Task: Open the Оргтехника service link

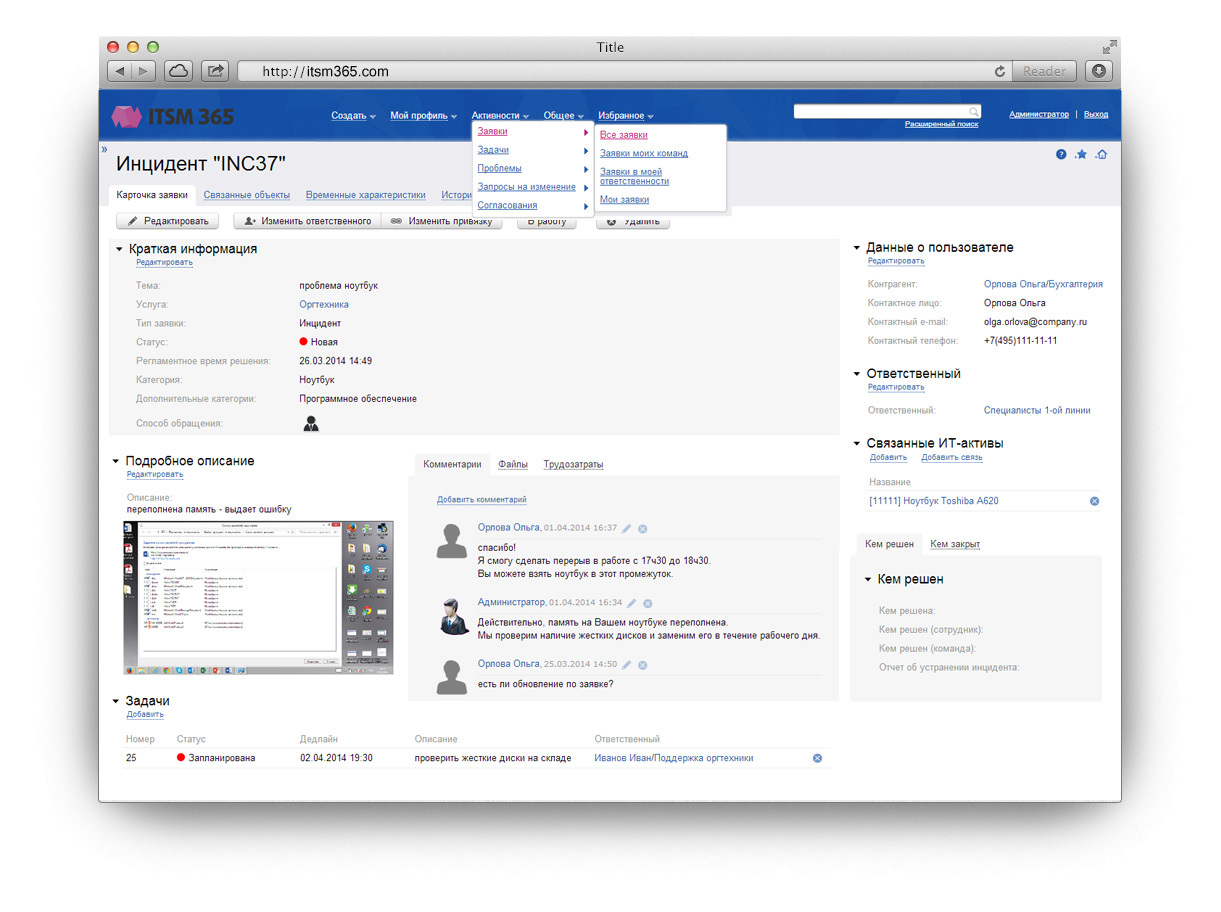Action: (324, 304)
